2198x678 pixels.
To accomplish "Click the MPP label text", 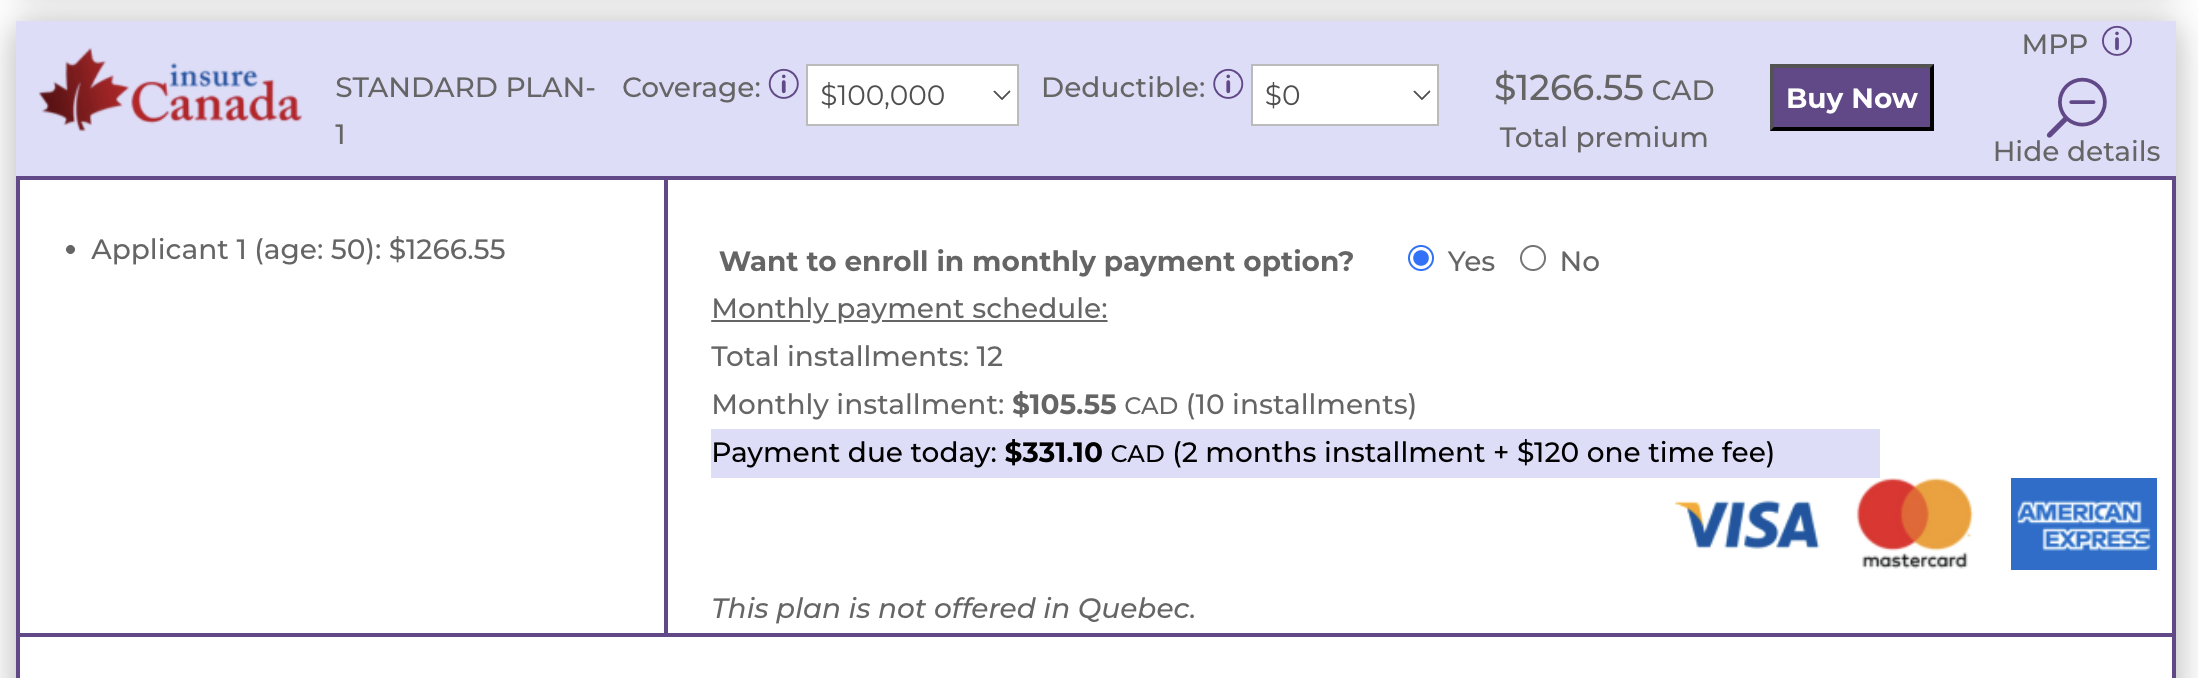I will coord(2054,44).
